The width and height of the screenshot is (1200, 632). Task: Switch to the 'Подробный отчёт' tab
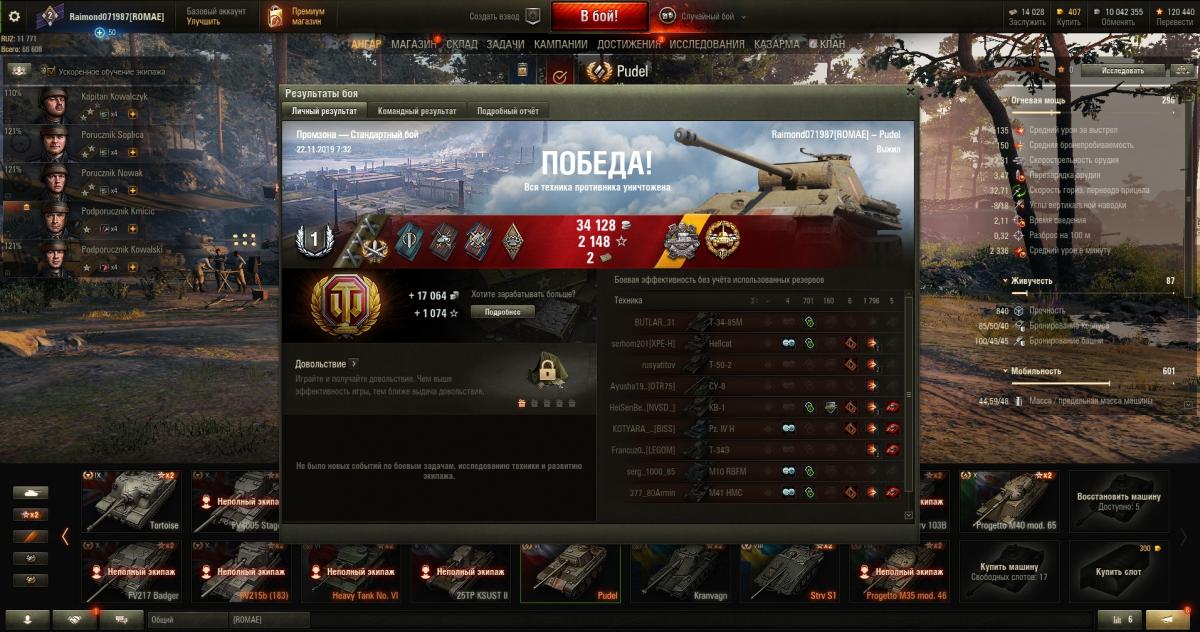point(508,111)
